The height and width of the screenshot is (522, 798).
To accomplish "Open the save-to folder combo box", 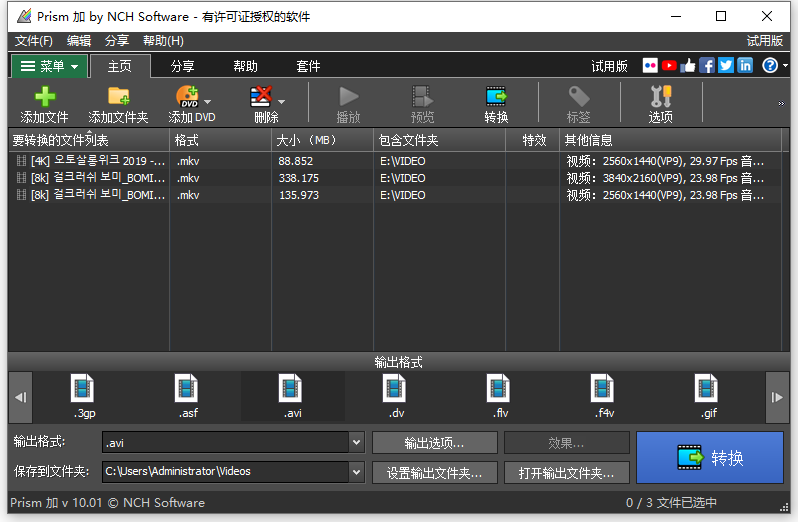I will coord(233,472).
